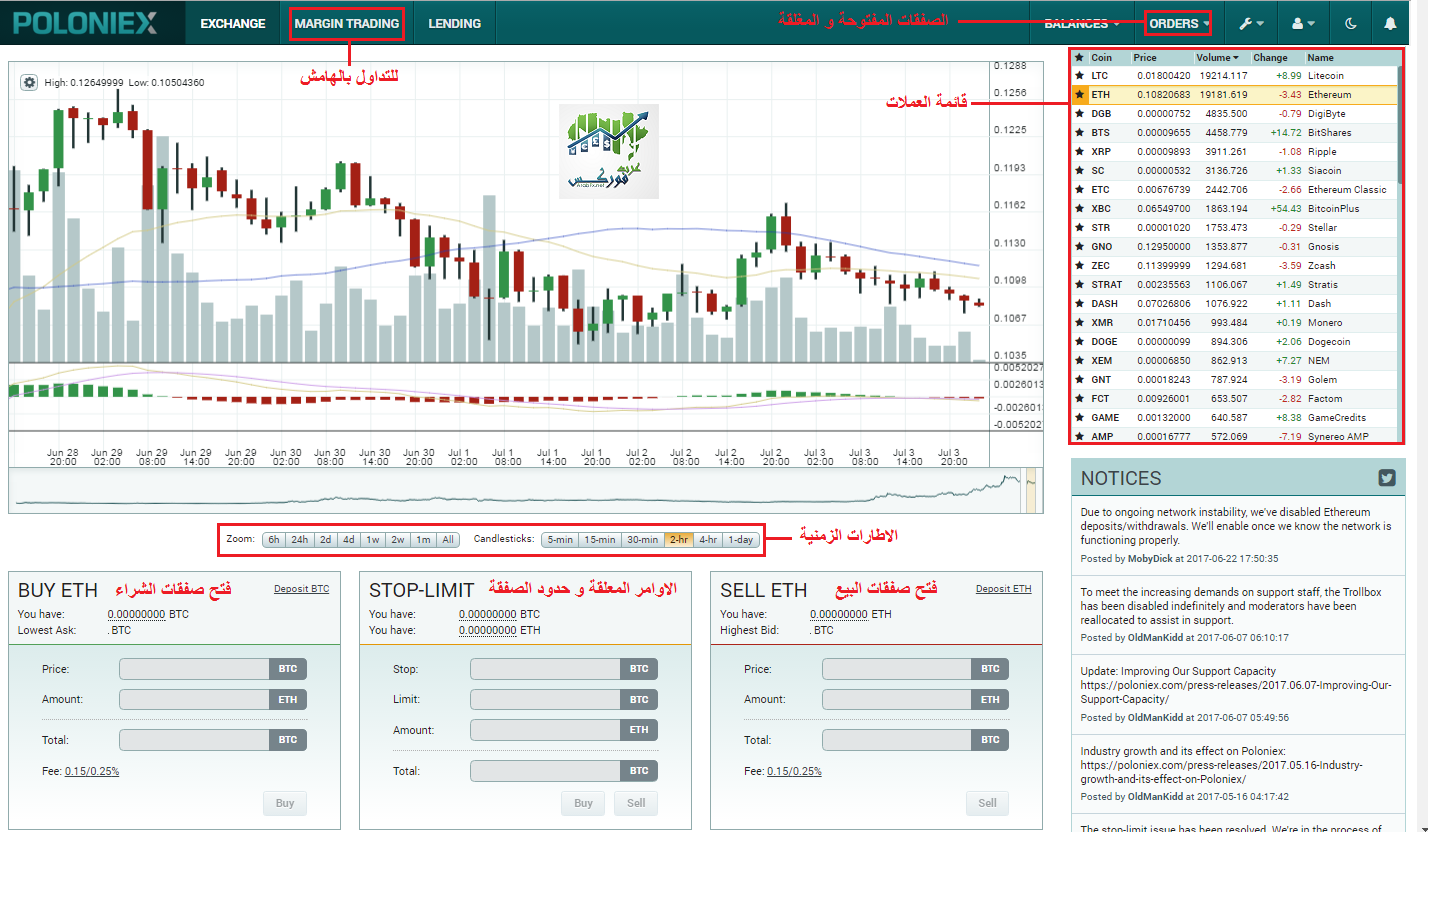Screen dimensions: 1440x900
Task: Toggle favorite star for XRP
Action: click(x=1080, y=151)
